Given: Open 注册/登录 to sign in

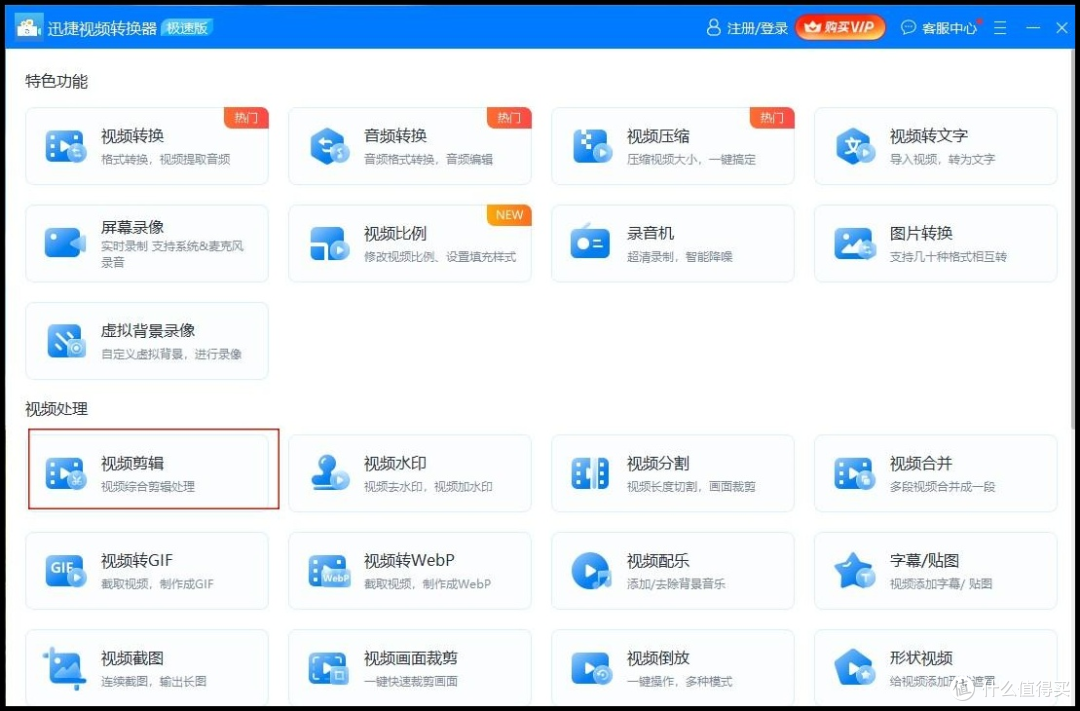Looking at the screenshot, I should pyautogui.click(x=747, y=28).
